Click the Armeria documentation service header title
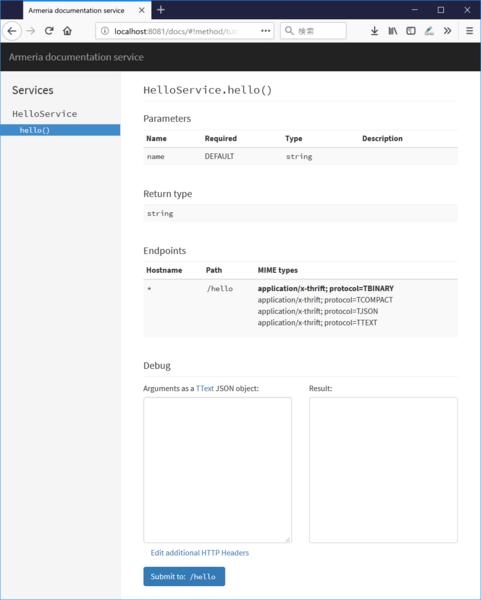Image resolution: width=481 pixels, height=600 pixels. tap(76, 57)
